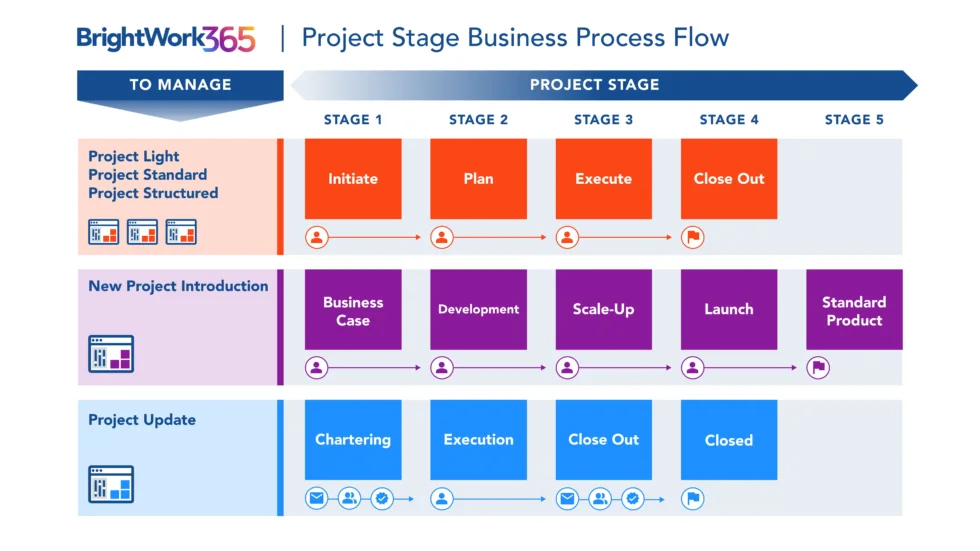
Task: Click the Project Update template icon
Action: pos(111,484)
